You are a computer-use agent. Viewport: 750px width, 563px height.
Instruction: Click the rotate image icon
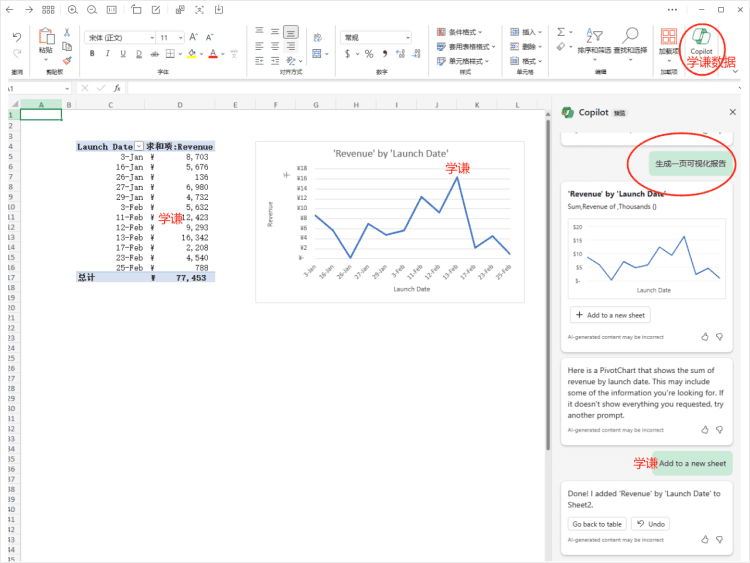[x=136, y=10]
